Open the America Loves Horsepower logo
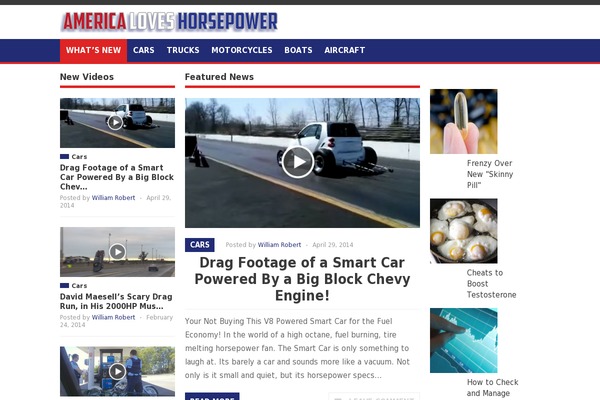The image size is (600, 400). tap(169, 21)
